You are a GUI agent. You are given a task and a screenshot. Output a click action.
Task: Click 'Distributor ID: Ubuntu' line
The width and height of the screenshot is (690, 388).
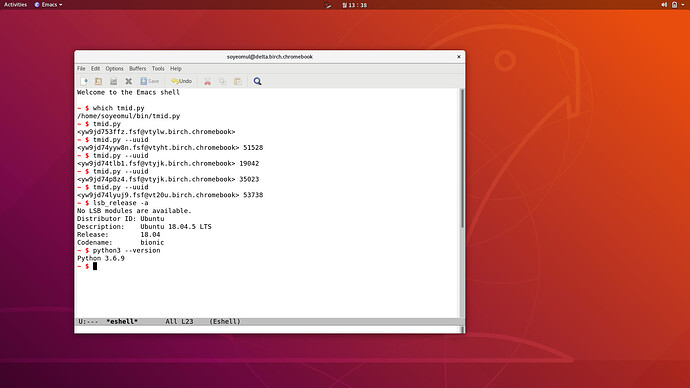(121, 219)
